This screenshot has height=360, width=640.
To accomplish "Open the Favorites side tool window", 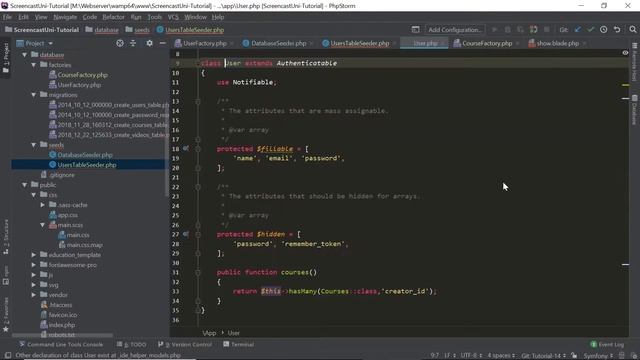I will tap(6, 314).
